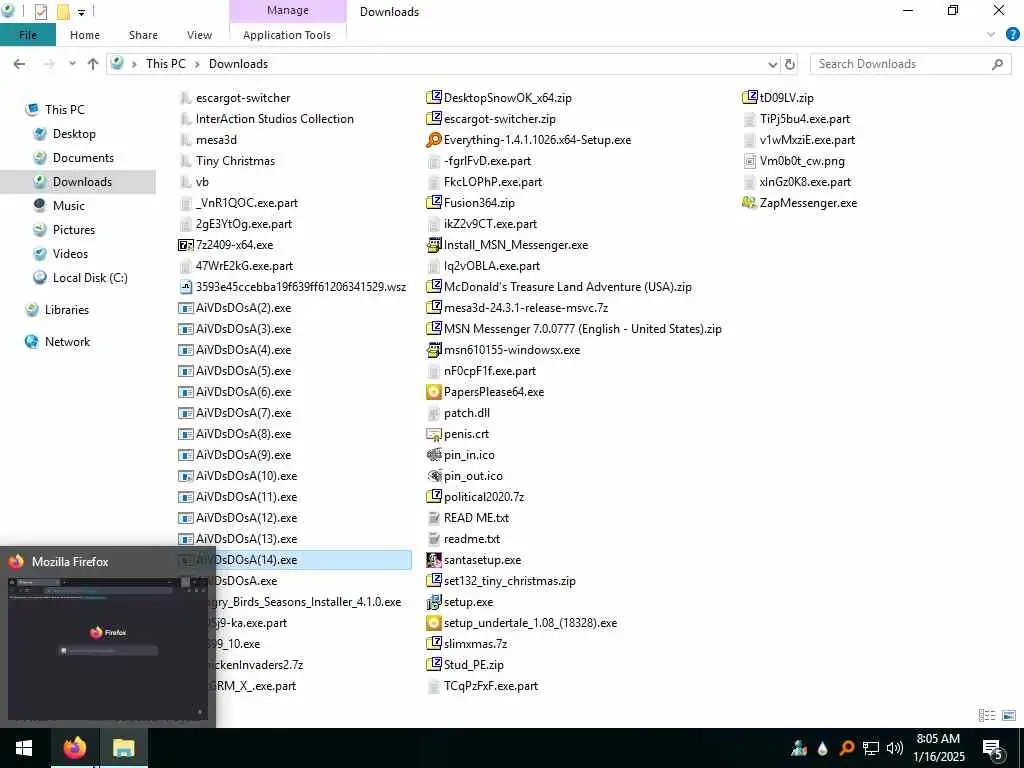Open Pictures in the navigation pane
This screenshot has width=1024, height=768.
[73, 230]
